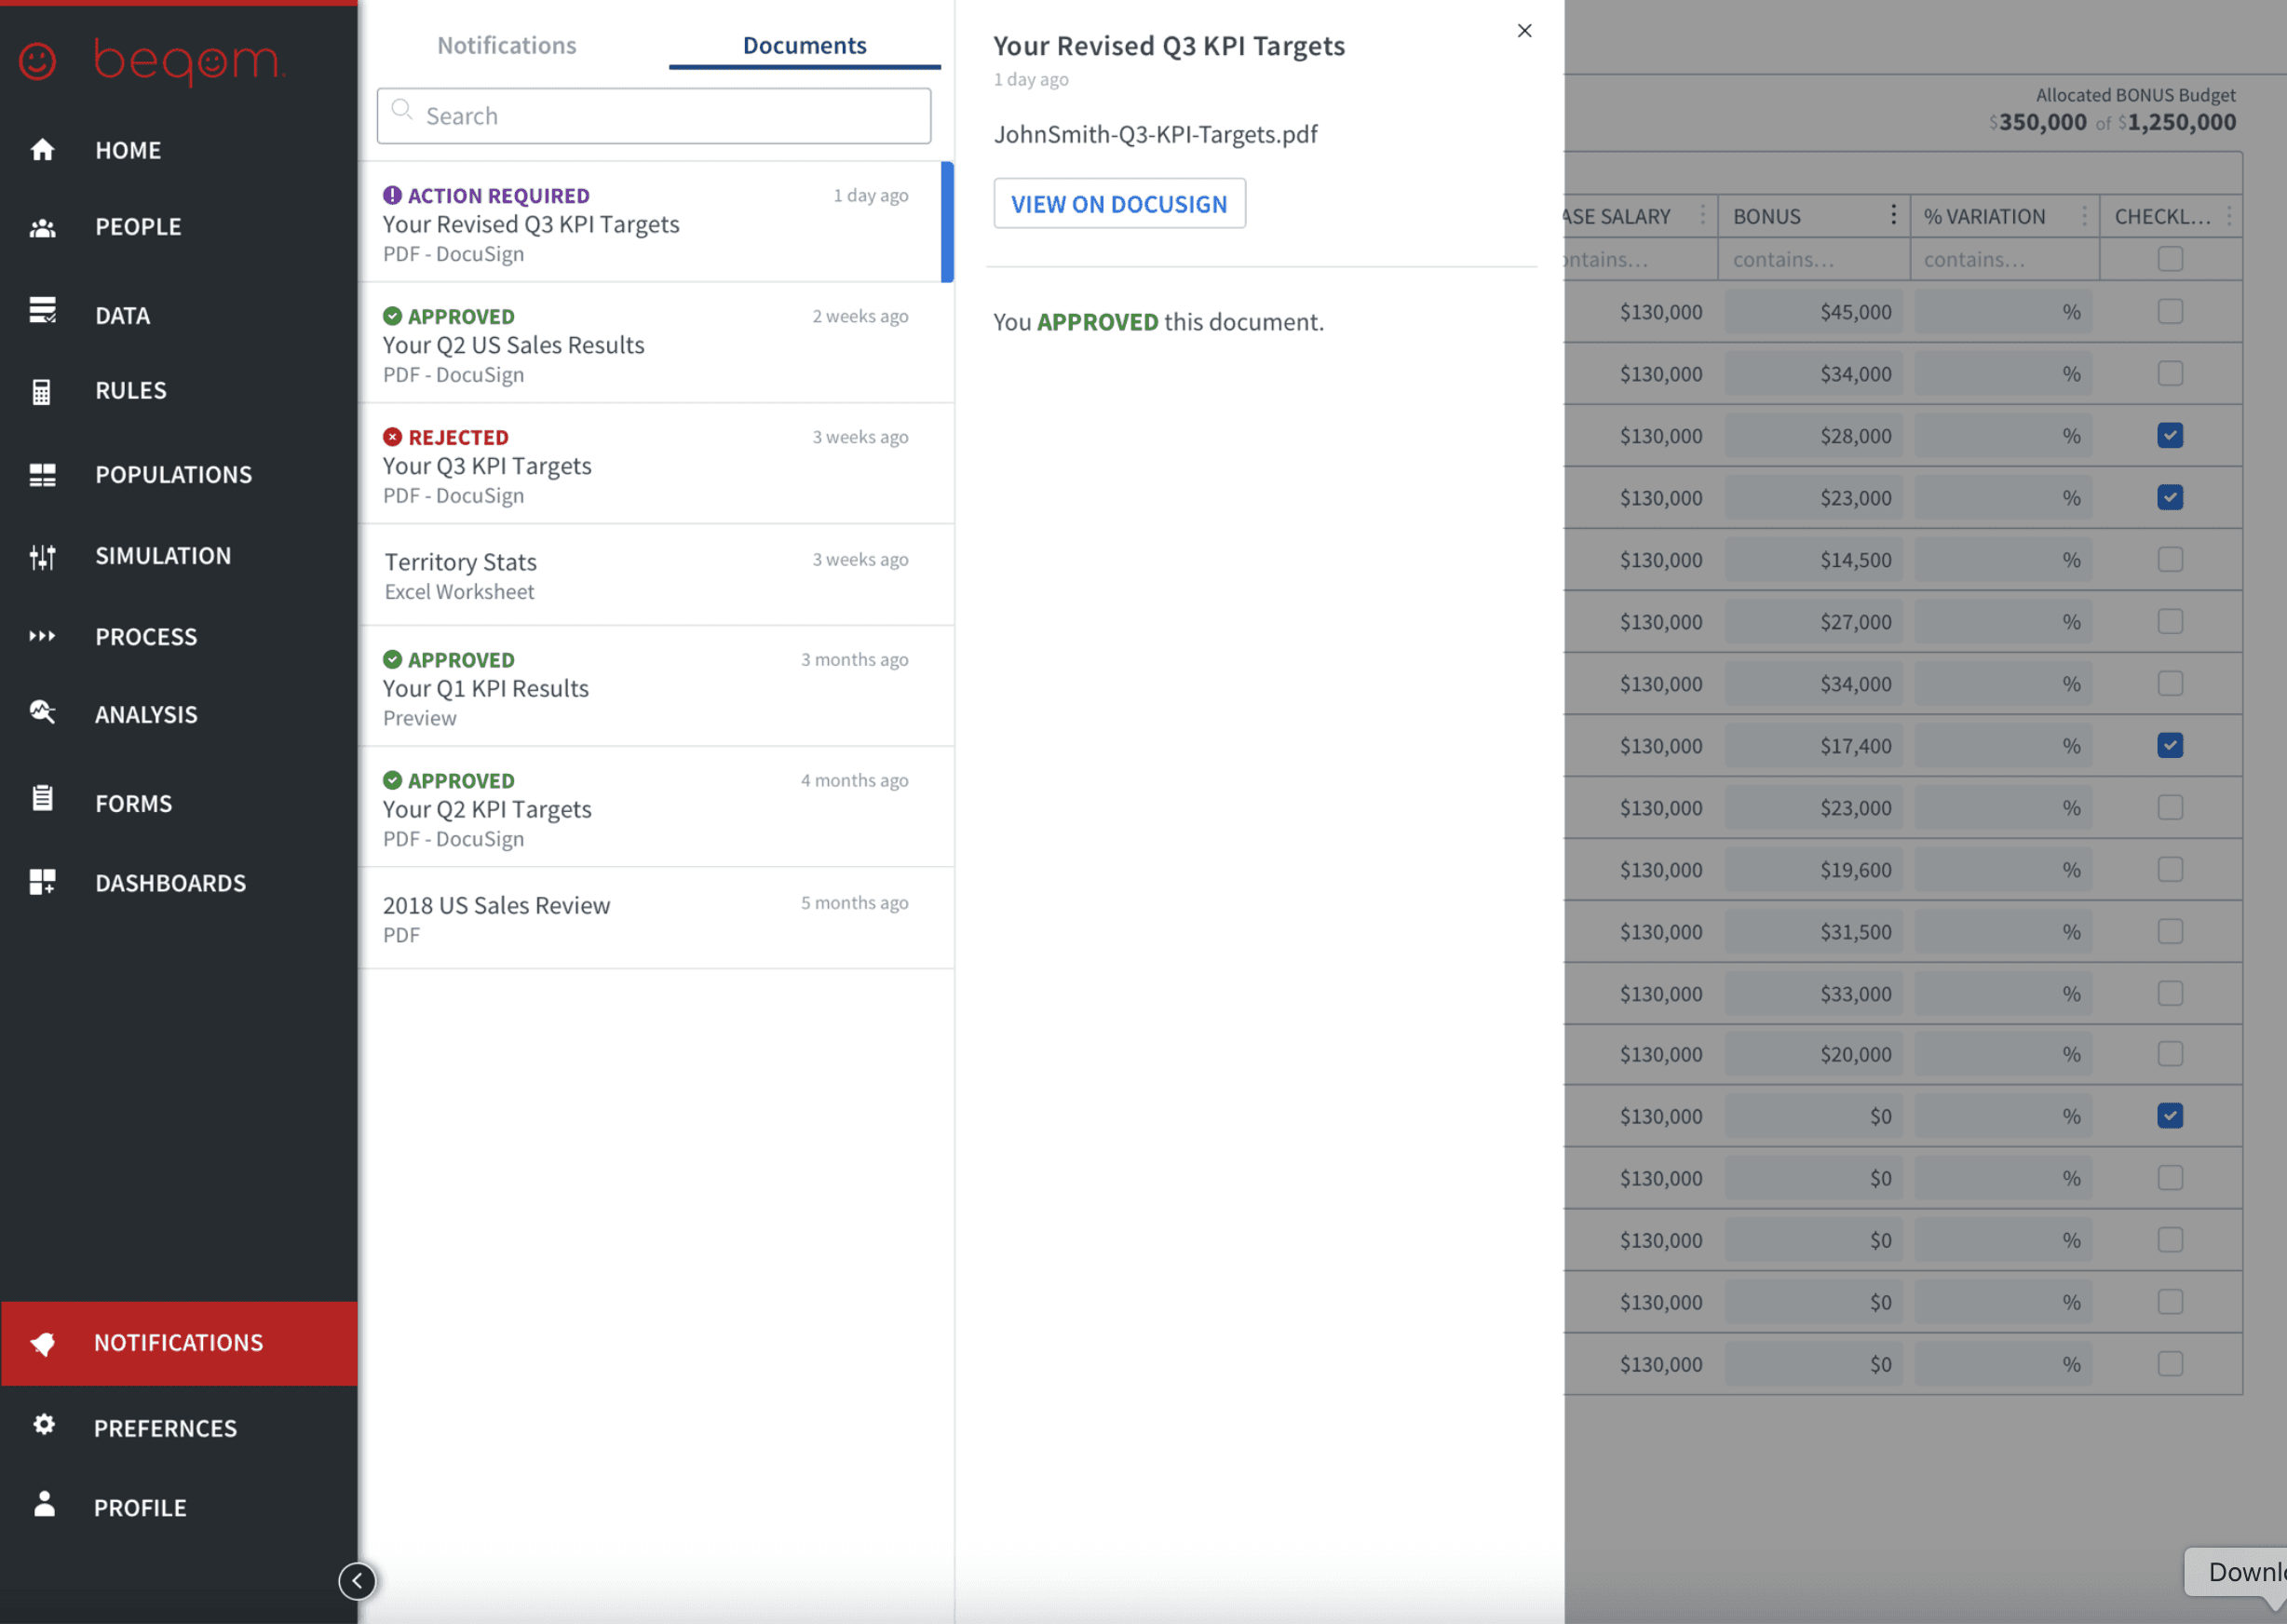
Task: Open Simulation sliders icon
Action: coord(42,557)
